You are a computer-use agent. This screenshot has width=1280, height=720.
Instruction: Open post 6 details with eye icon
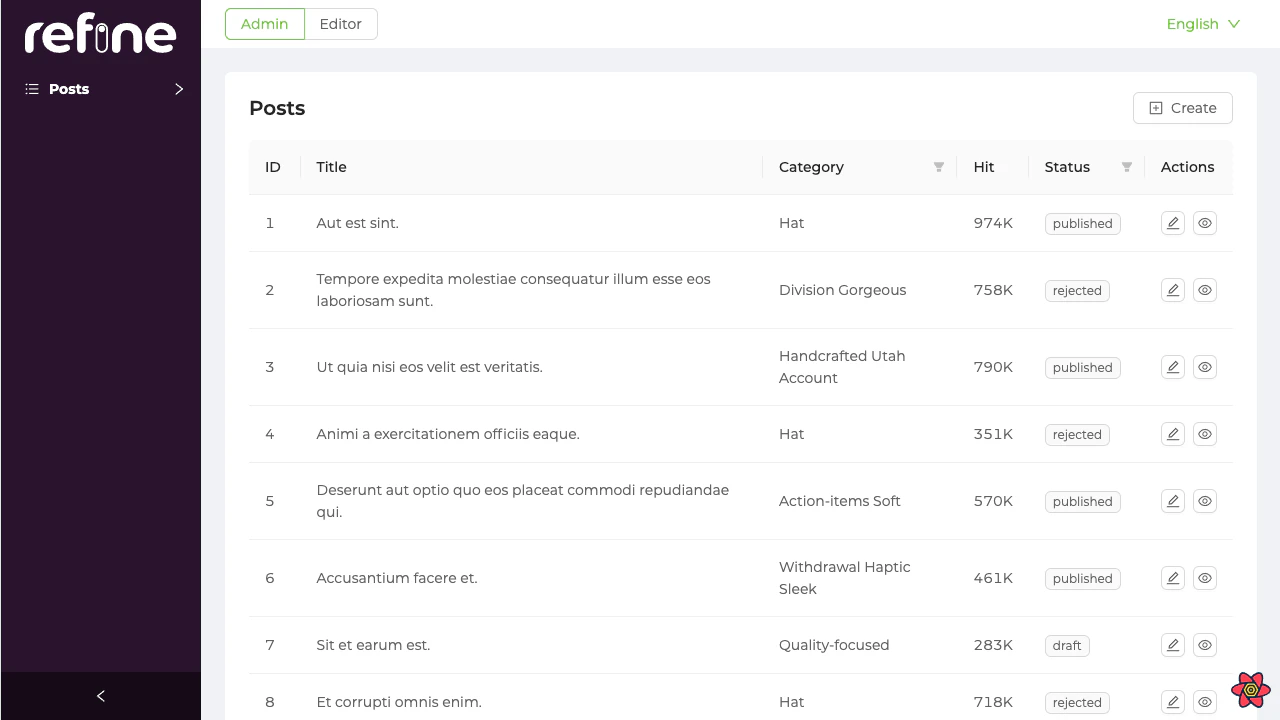1205,578
